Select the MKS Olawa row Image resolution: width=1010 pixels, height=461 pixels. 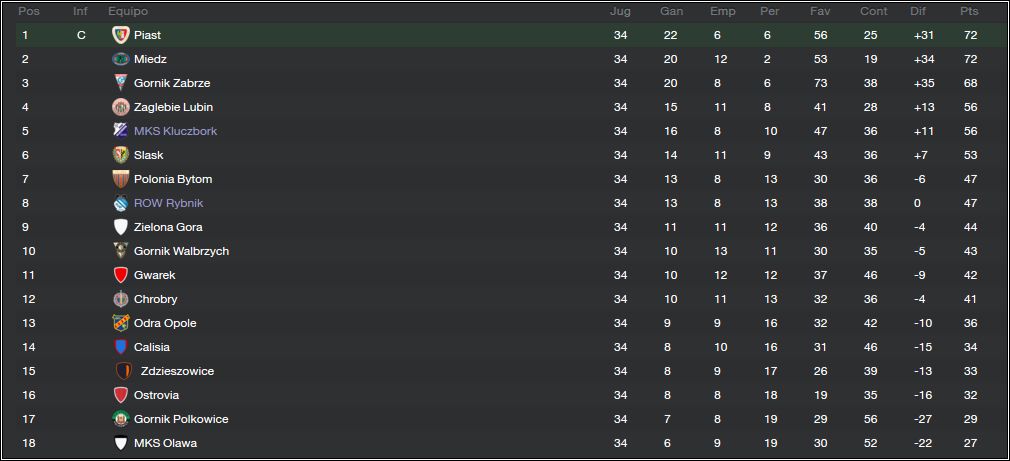(x=505, y=443)
